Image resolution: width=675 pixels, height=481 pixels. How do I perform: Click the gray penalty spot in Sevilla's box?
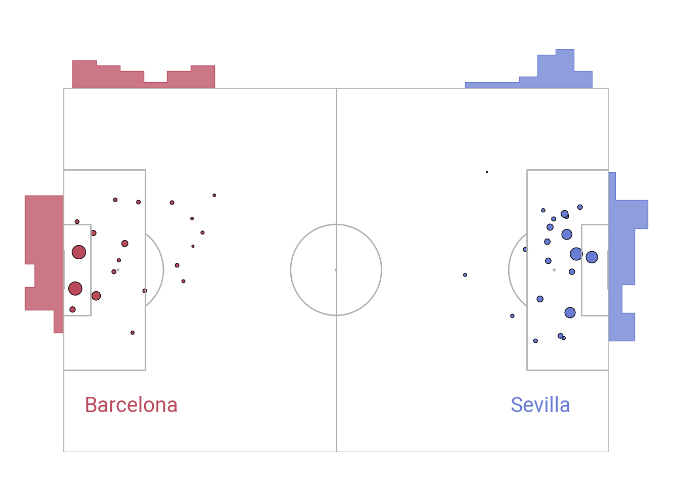554,269
